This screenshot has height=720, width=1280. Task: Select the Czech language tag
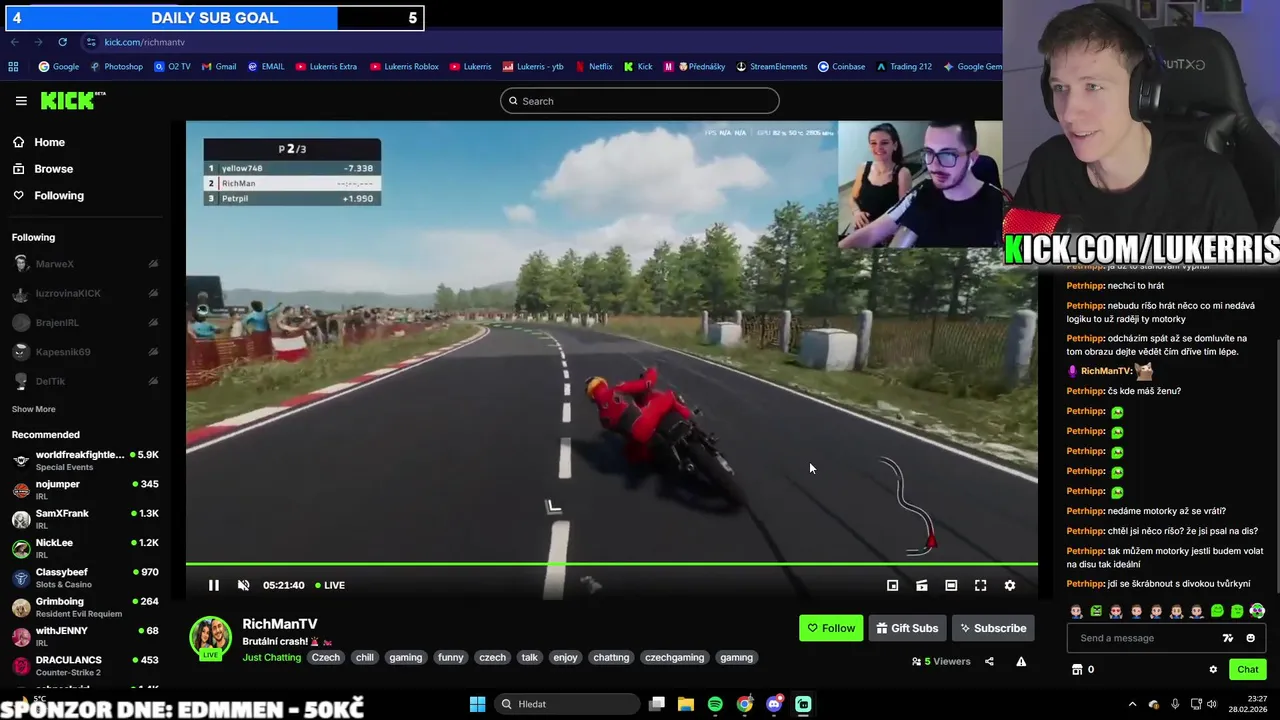325,657
